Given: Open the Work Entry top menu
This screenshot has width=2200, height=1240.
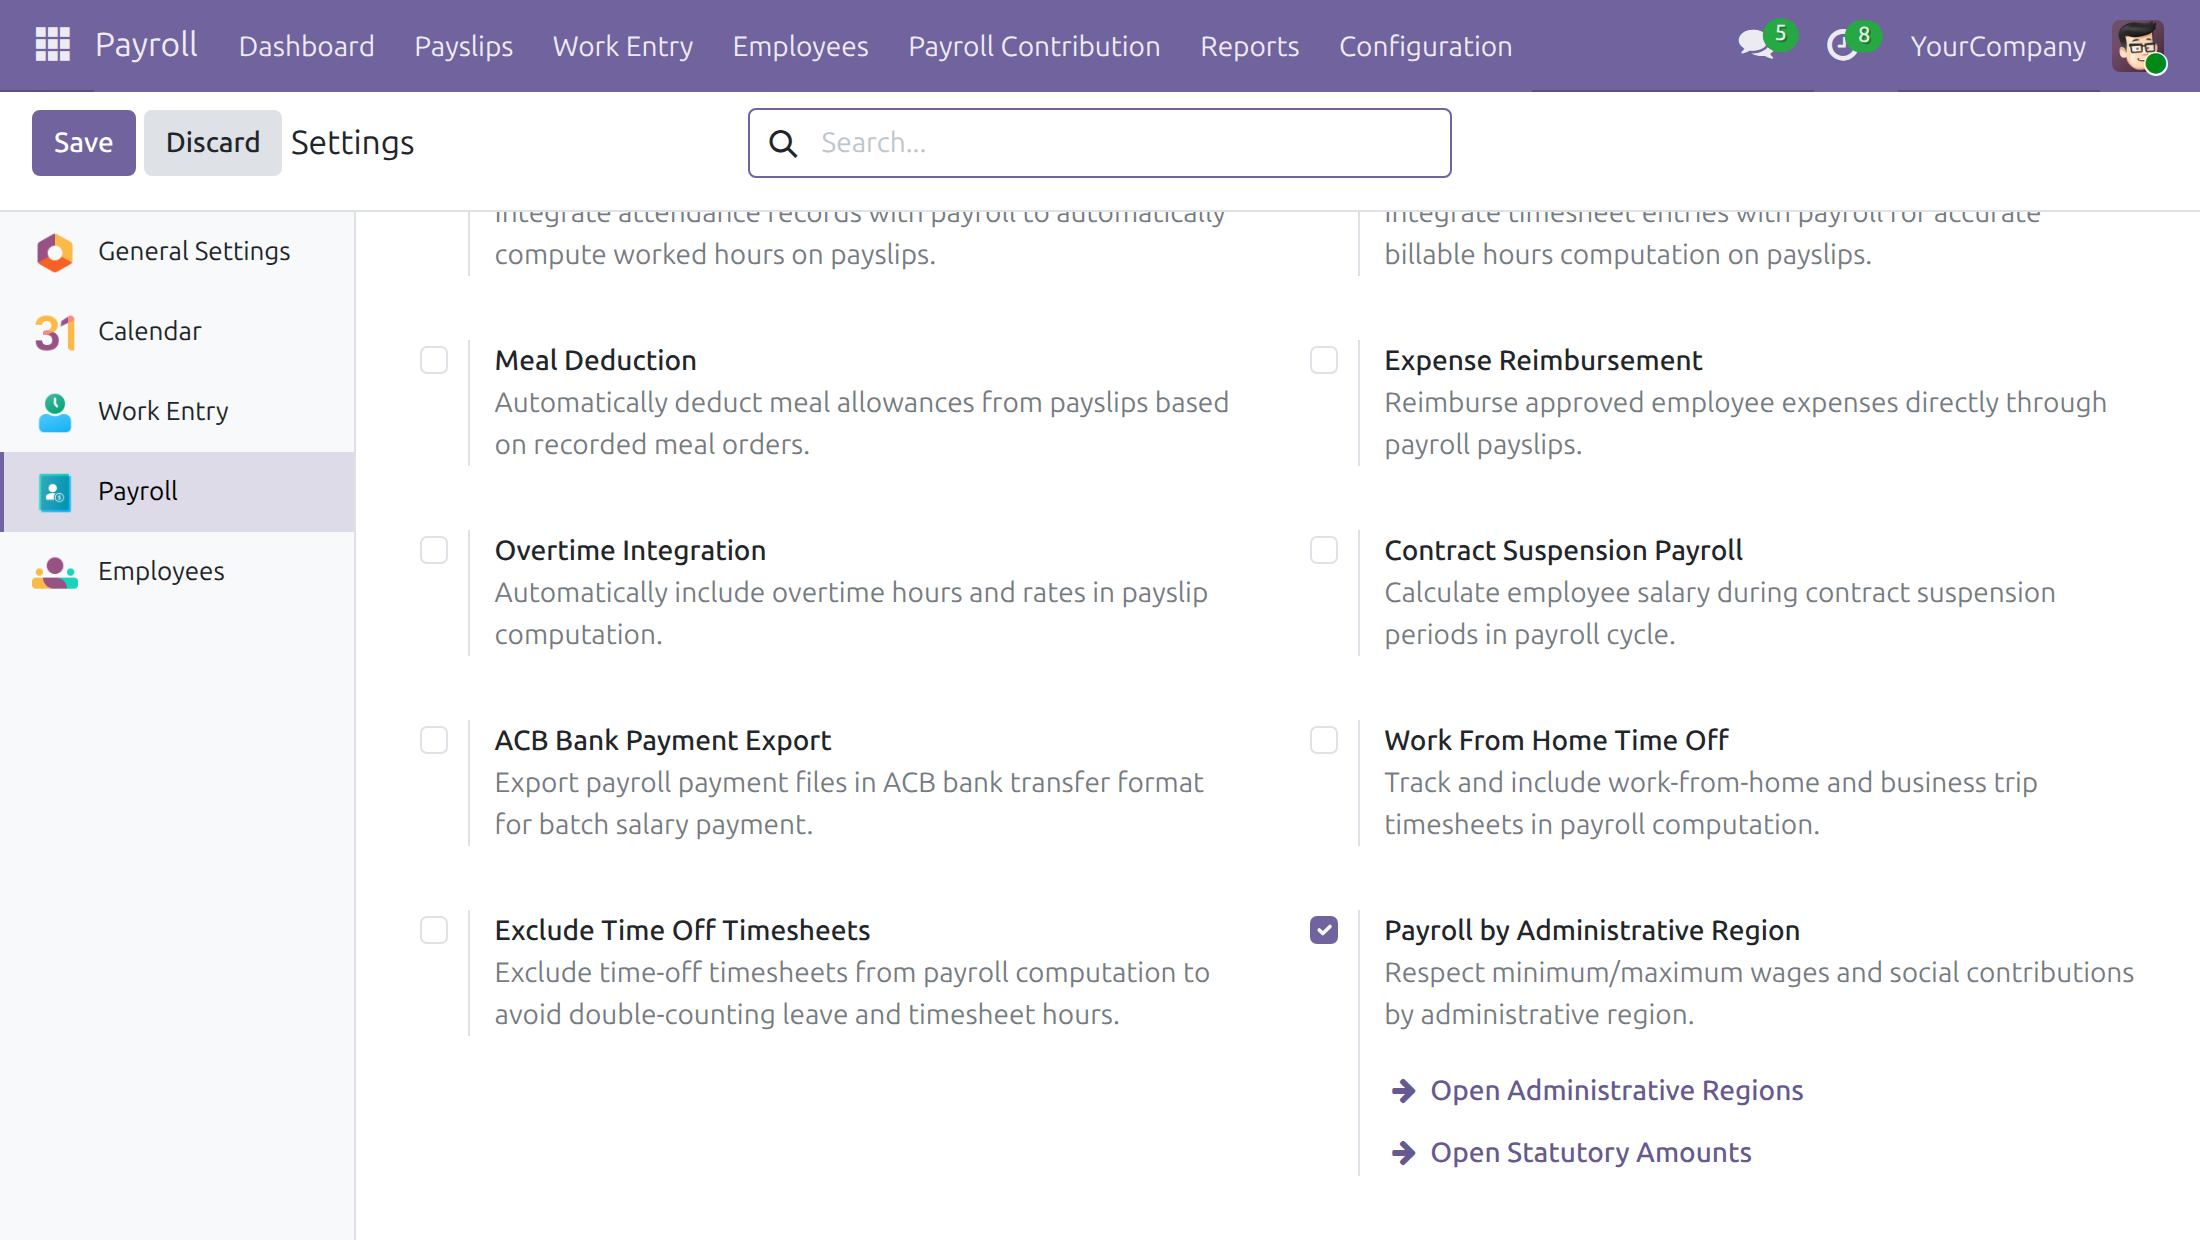Looking at the screenshot, I should tap(623, 46).
